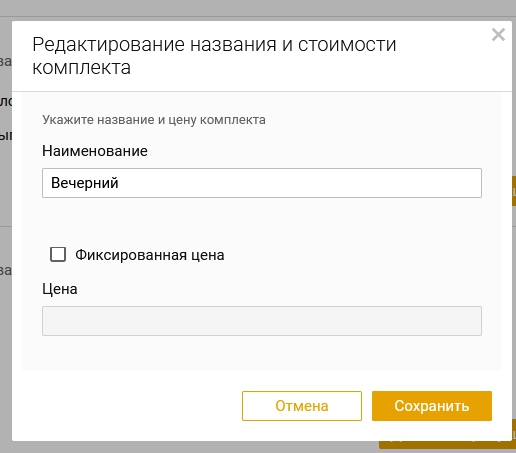Cancel editing with the outlined Отмена button
Screen dimensions: 516x453
tap(302, 406)
